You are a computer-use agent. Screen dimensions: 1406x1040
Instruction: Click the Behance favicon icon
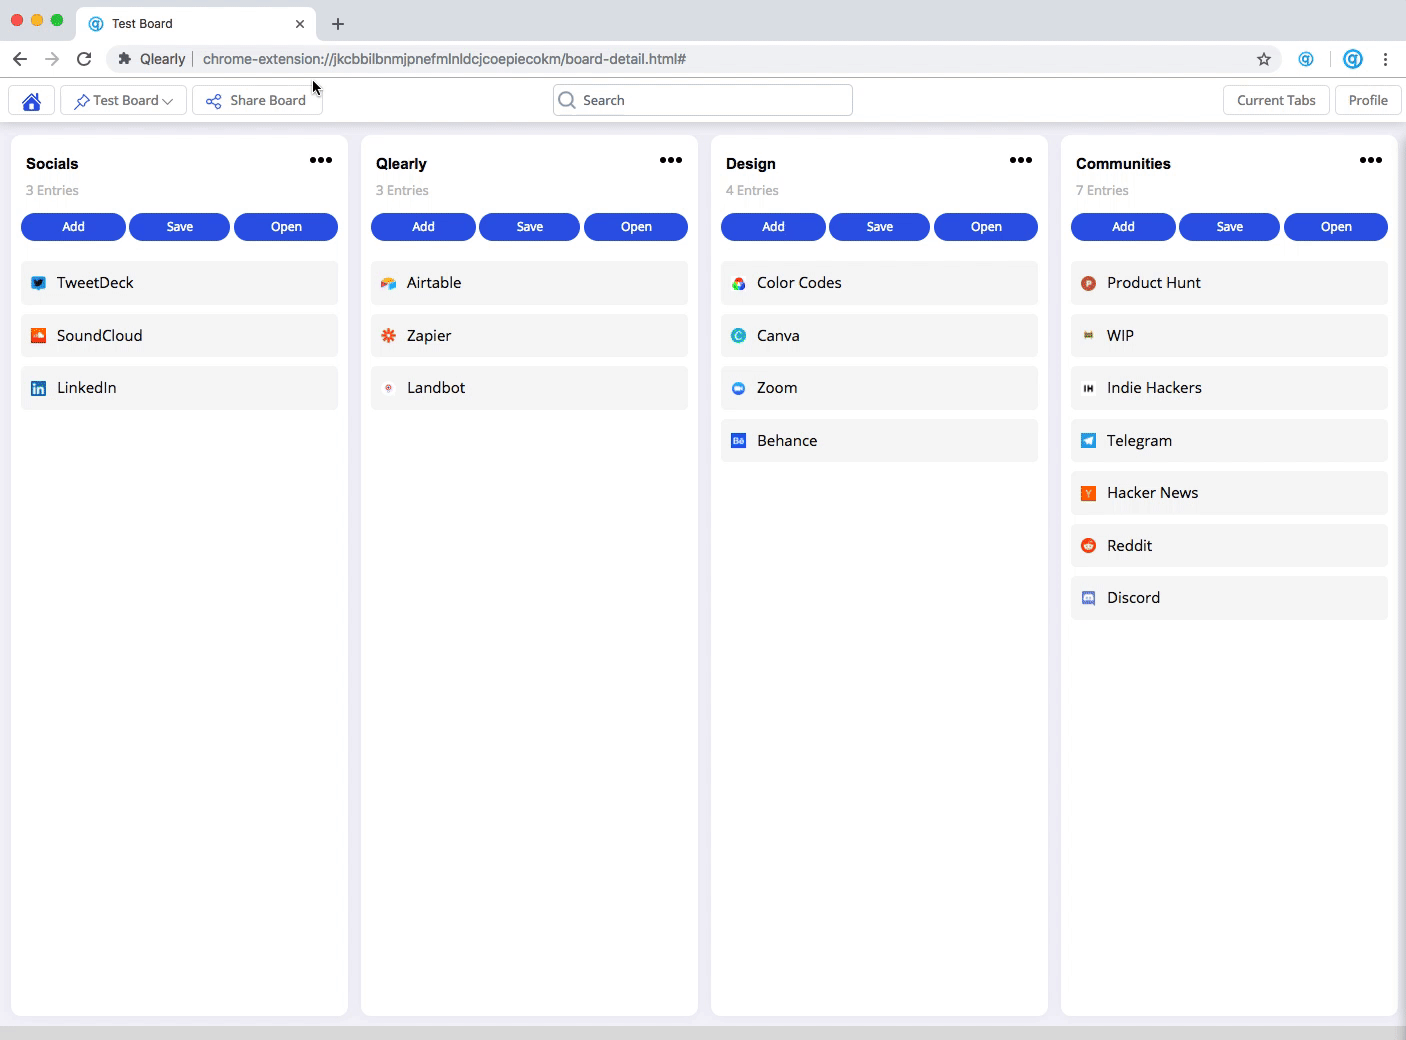point(738,441)
